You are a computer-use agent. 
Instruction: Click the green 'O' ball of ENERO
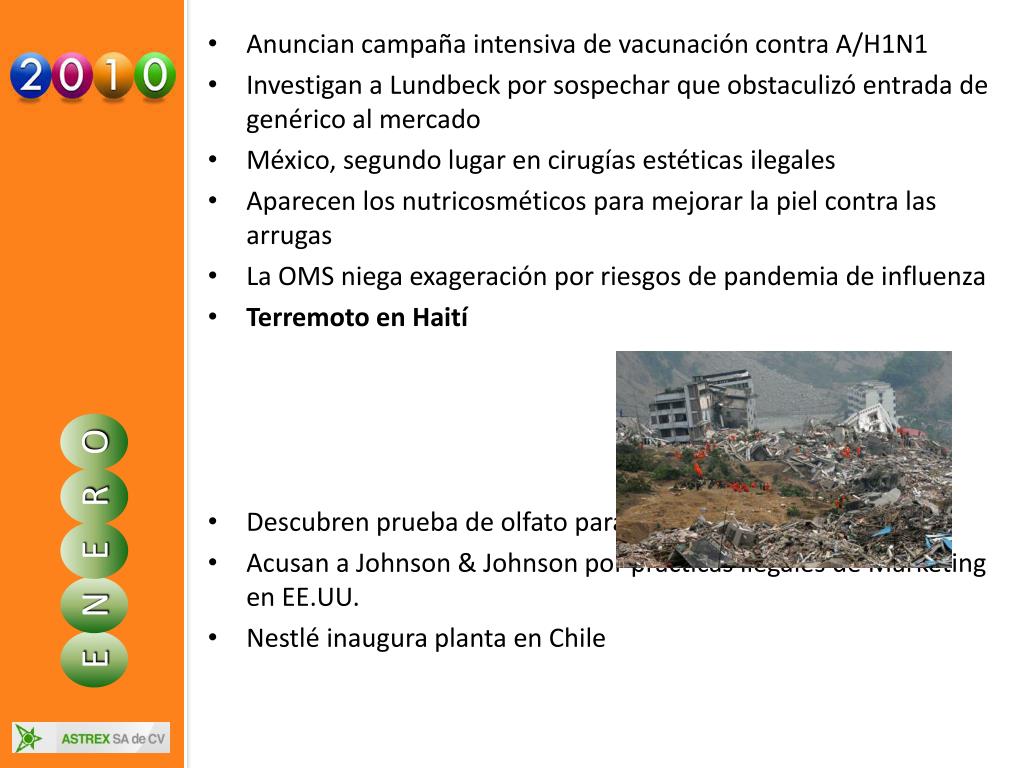tap(94, 442)
